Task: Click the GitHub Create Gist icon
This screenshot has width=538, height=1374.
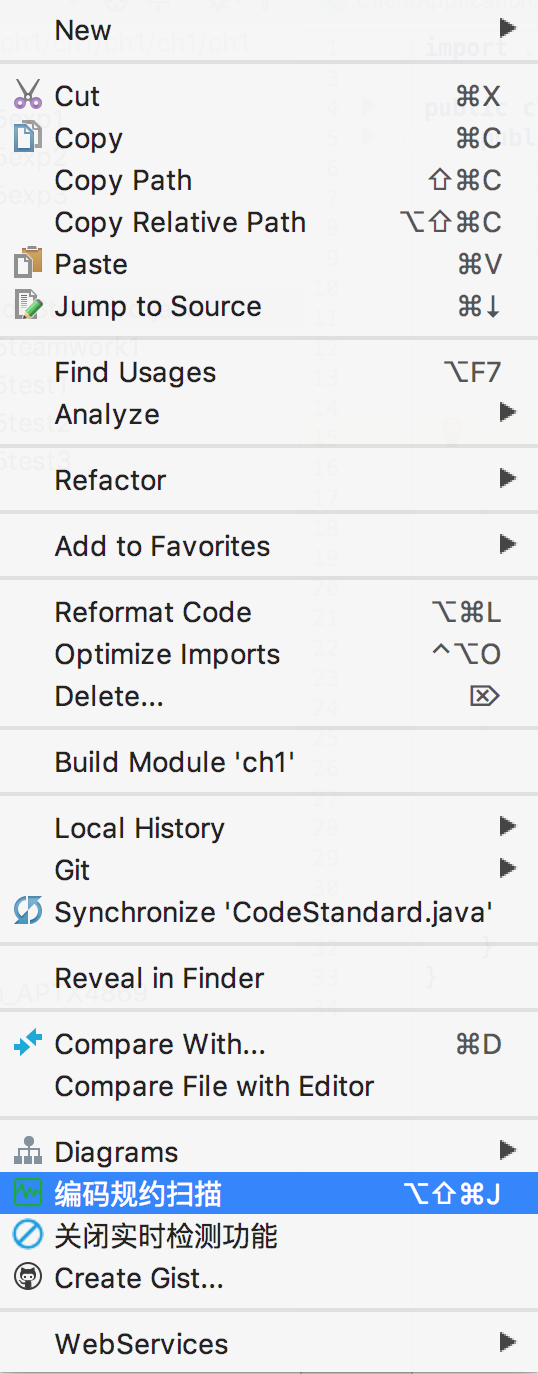Action: tap(28, 1278)
